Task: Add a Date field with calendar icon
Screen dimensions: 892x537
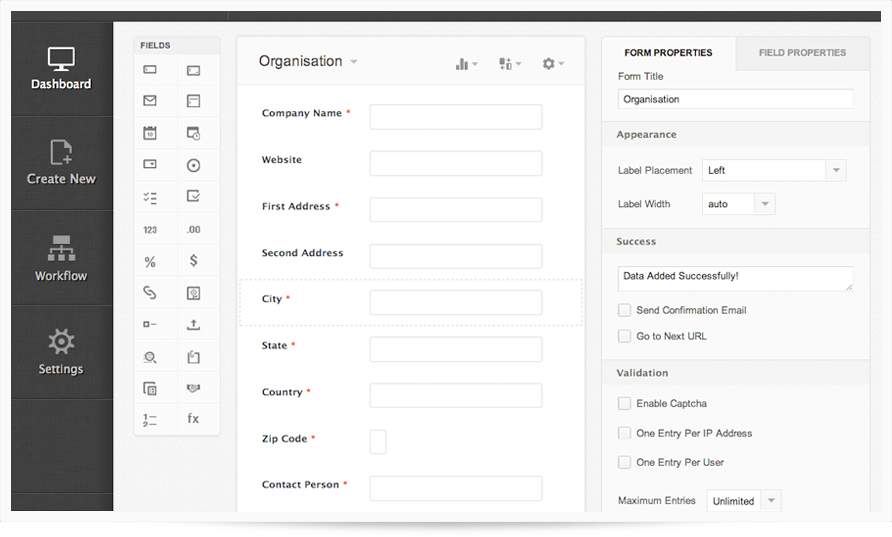Action: [150, 133]
